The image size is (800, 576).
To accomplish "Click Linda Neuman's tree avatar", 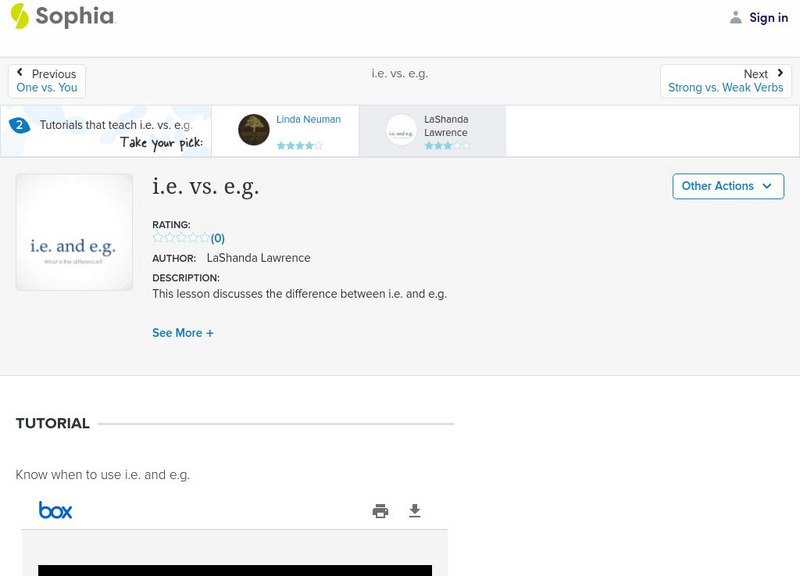I will coord(254,130).
